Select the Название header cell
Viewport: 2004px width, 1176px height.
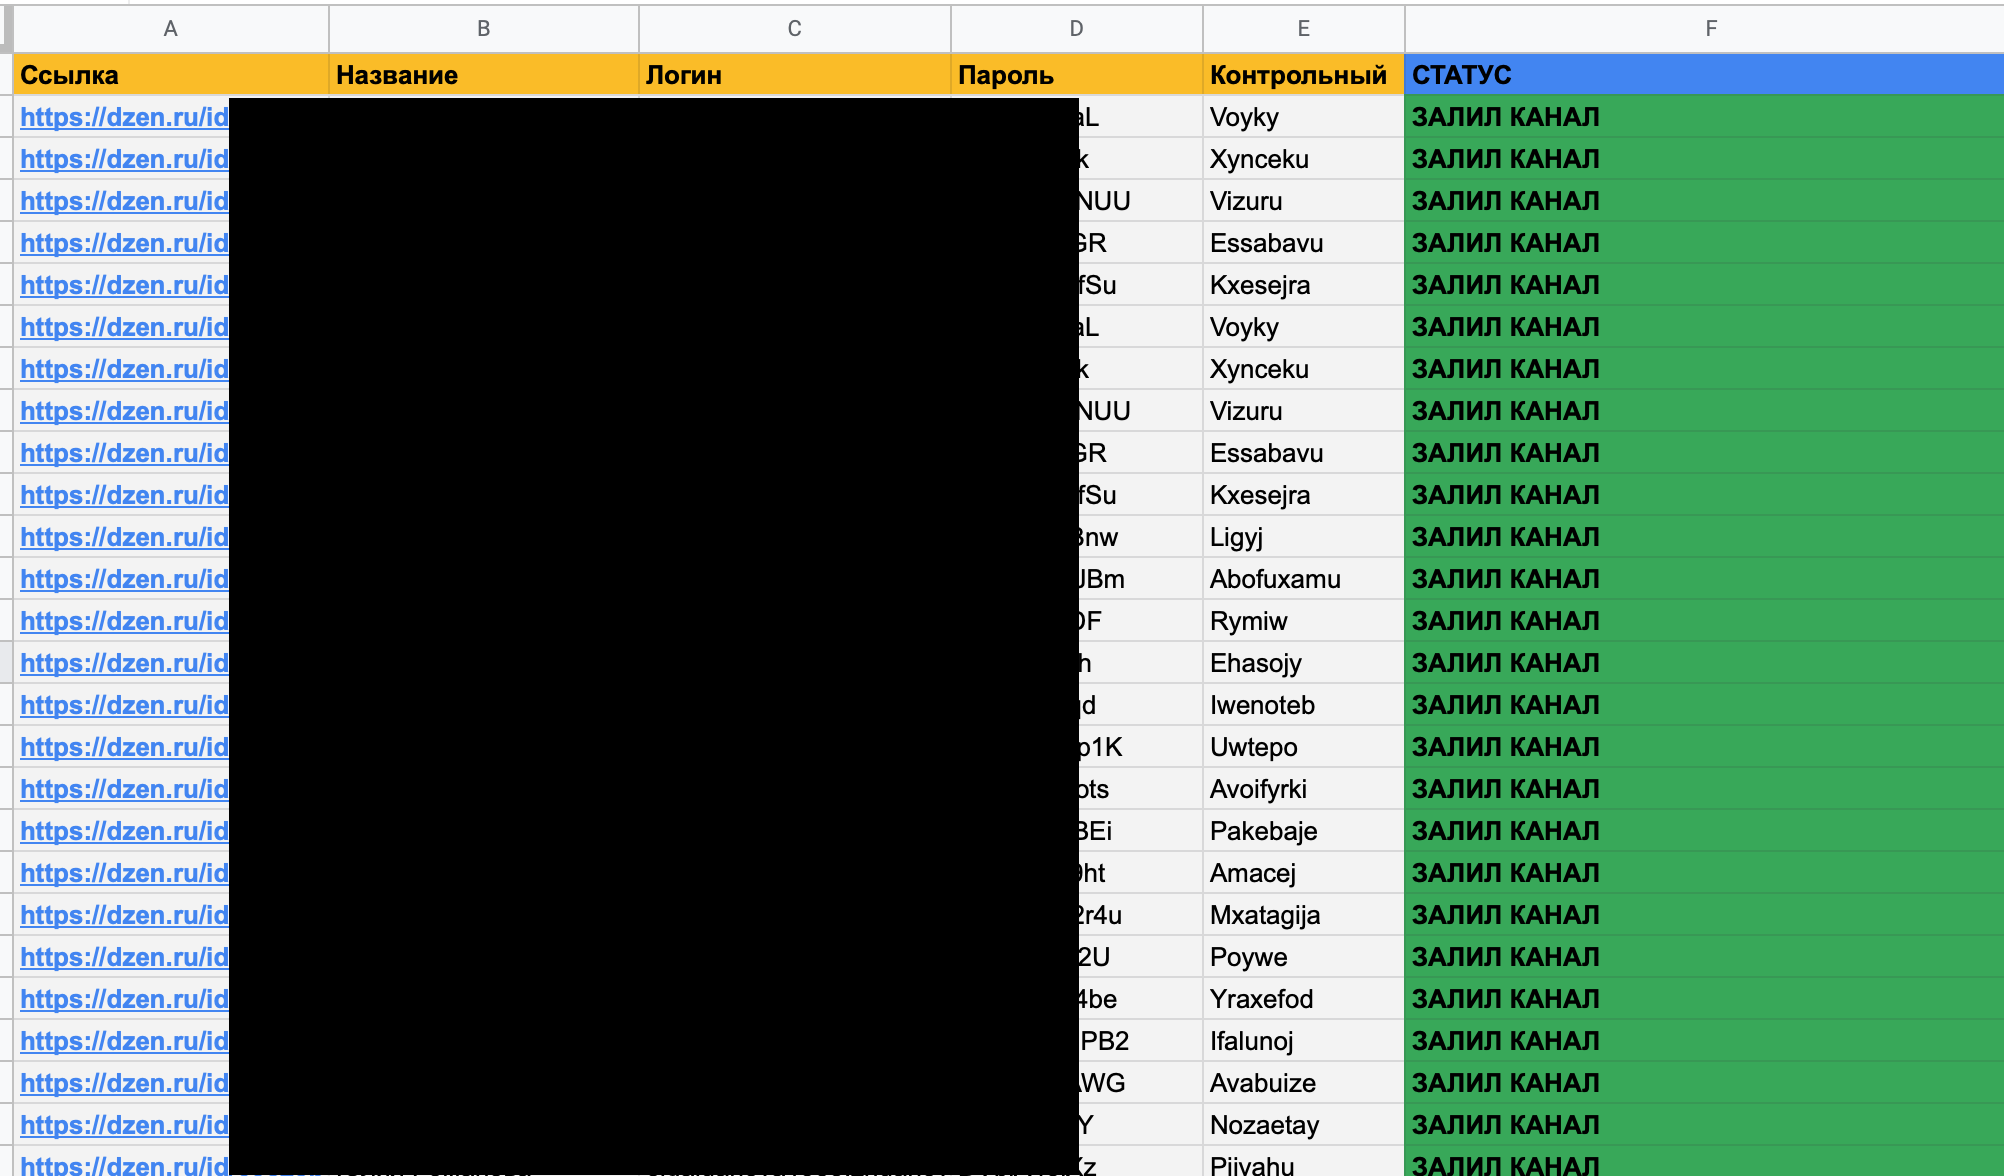pyautogui.click(x=483, y=75)
